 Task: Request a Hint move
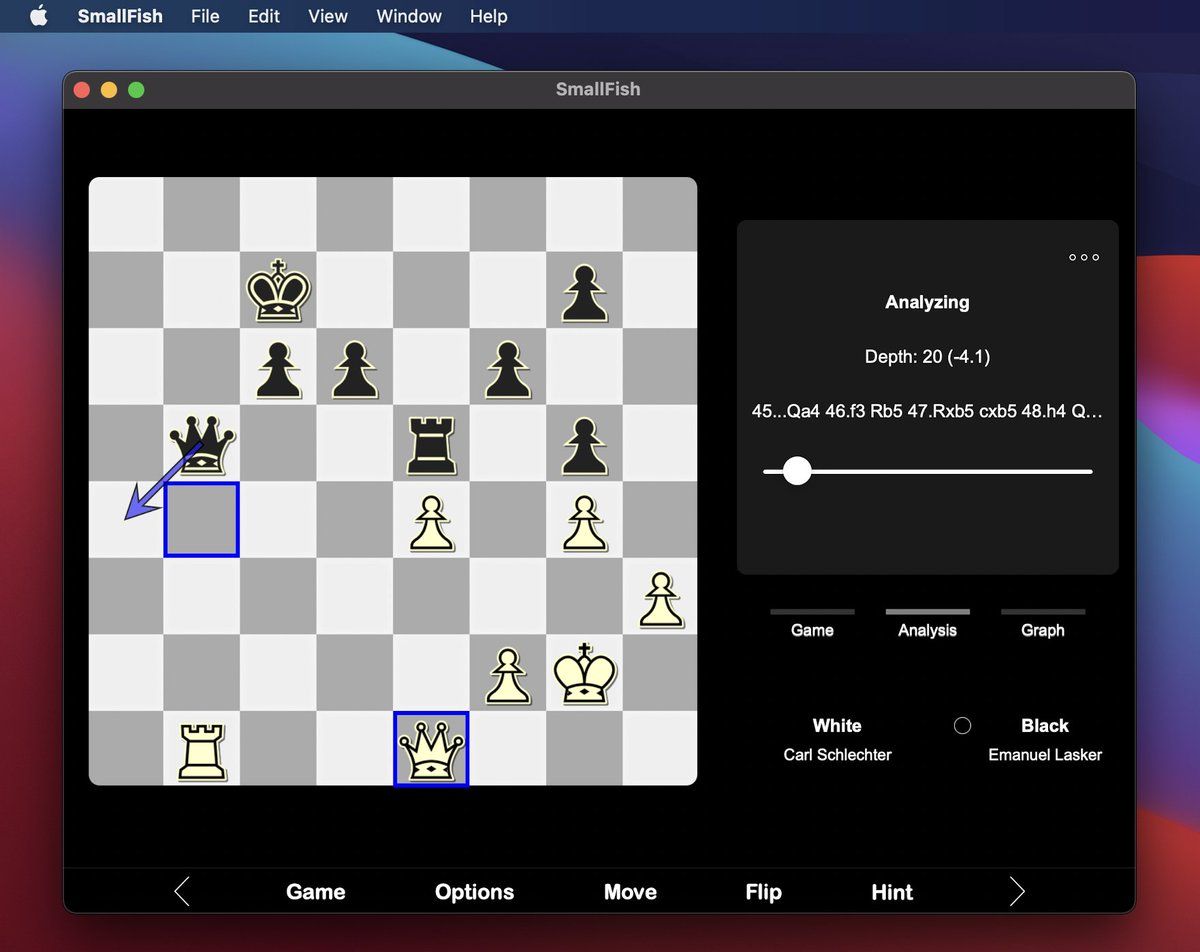891,891
